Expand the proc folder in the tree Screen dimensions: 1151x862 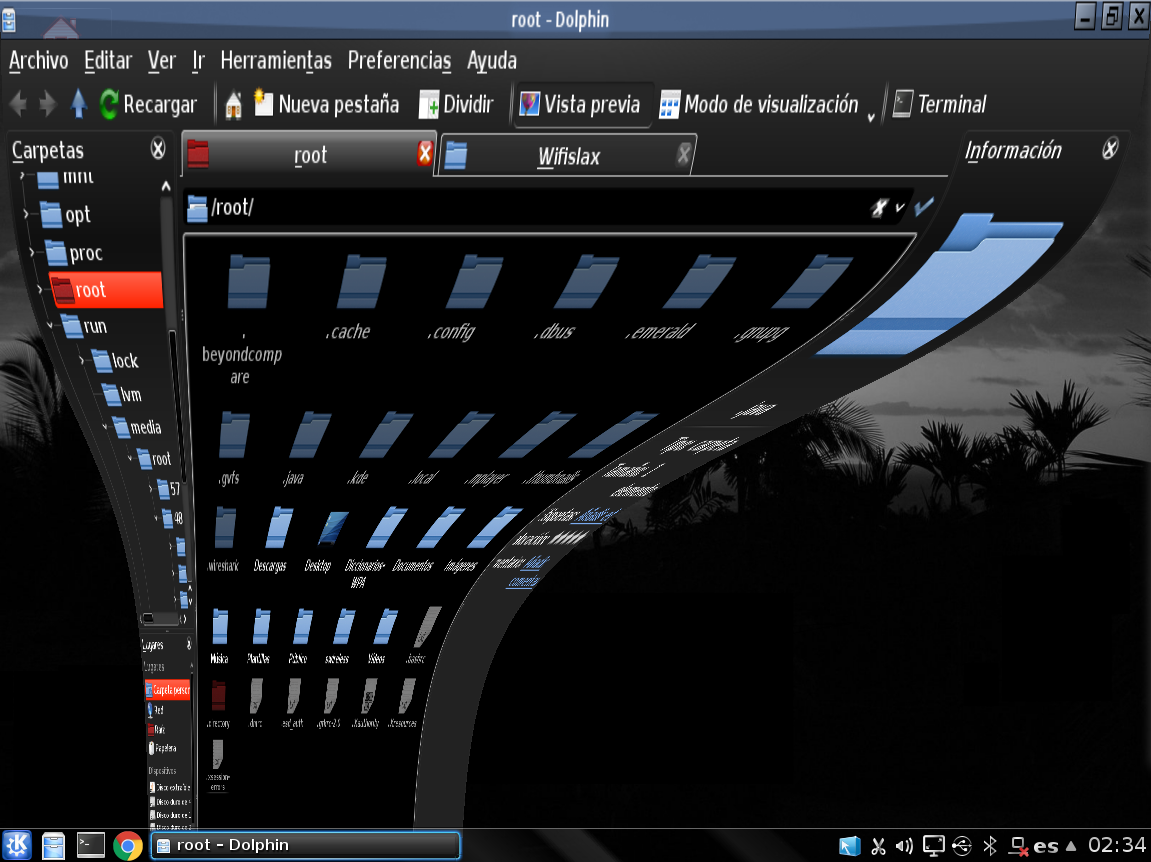(x=32, y=252)
